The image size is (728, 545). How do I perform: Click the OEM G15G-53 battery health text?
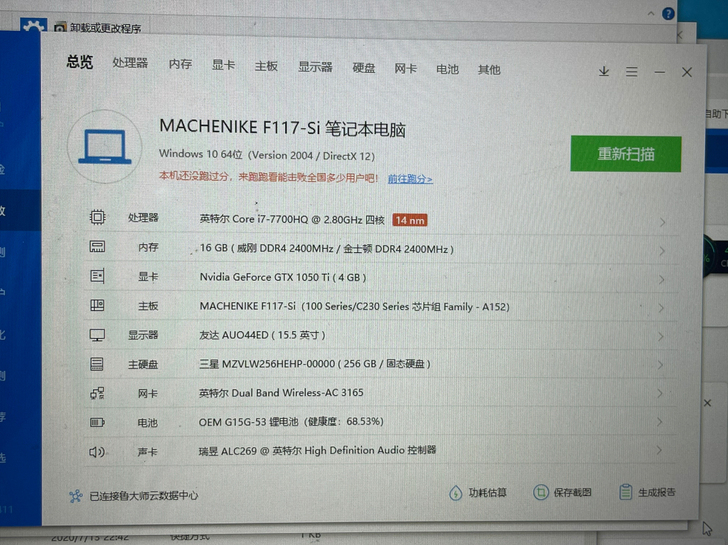tap(291, 422)
